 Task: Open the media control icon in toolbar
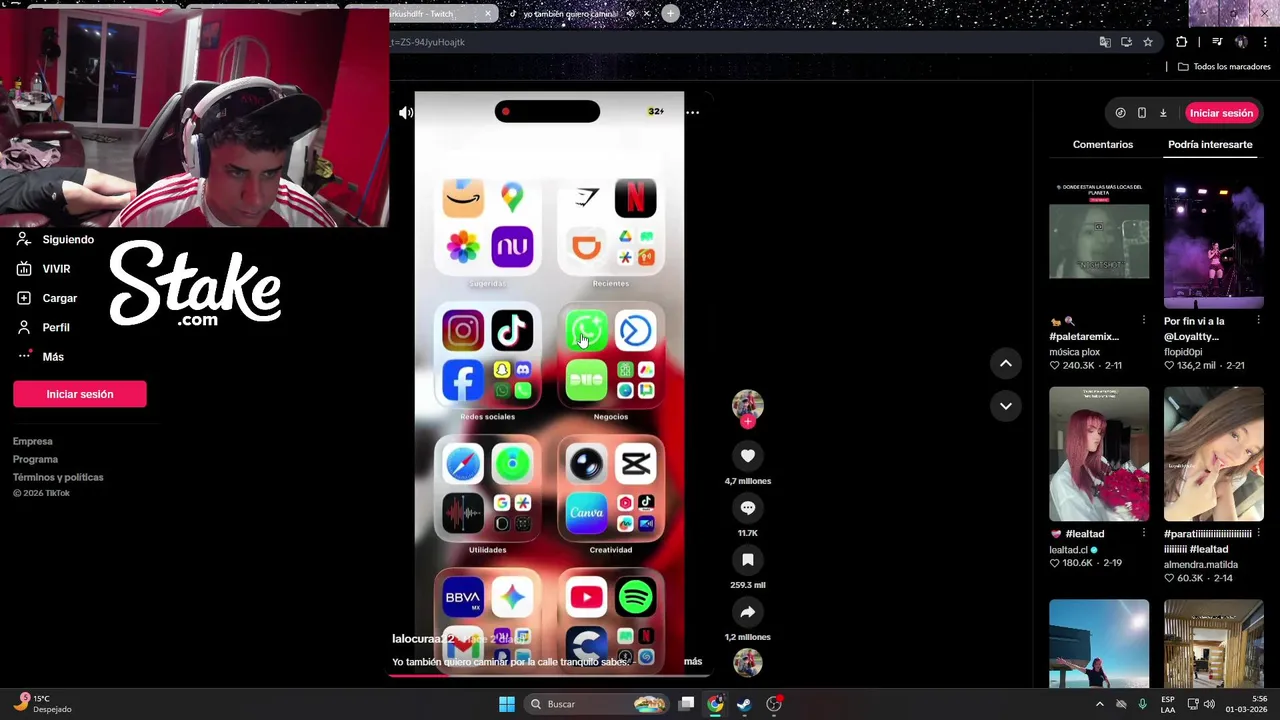click(x=1217, y=42)
